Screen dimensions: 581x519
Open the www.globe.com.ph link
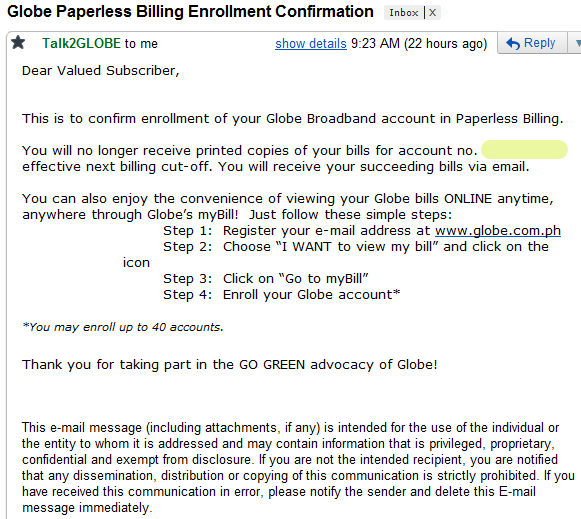498,231
